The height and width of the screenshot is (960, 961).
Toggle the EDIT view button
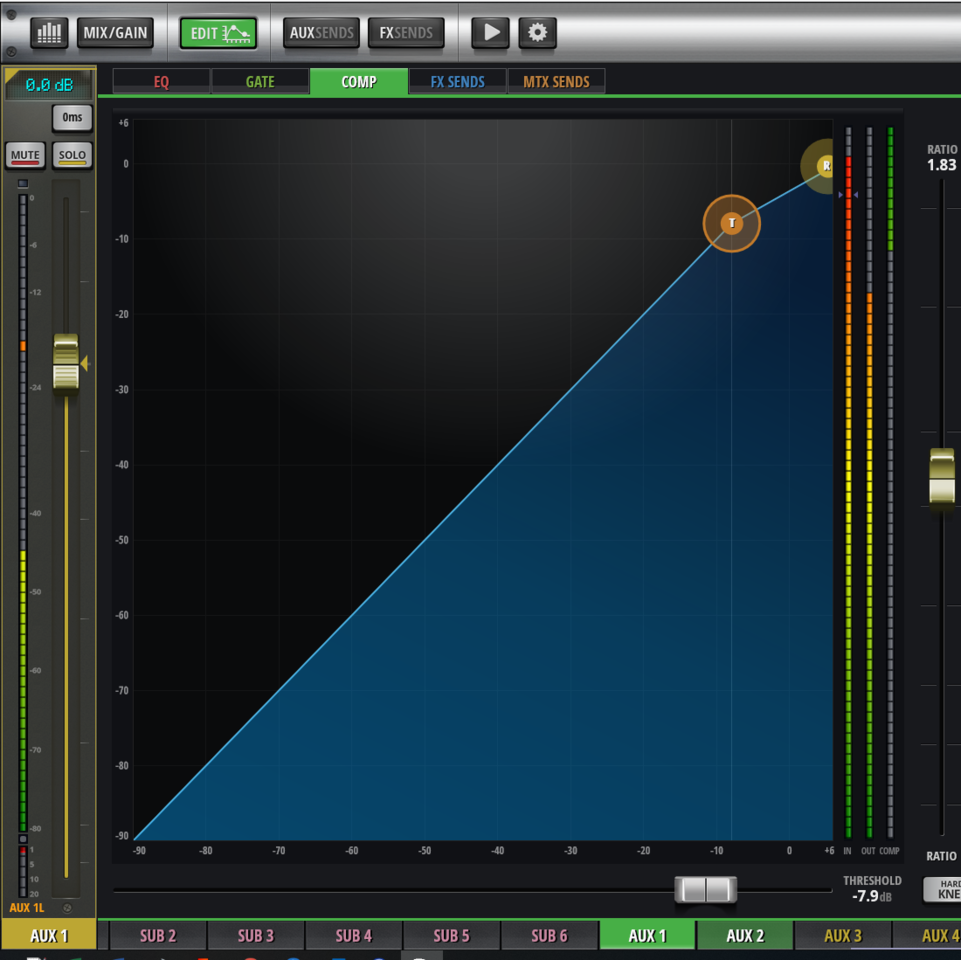tap(218, 32)
